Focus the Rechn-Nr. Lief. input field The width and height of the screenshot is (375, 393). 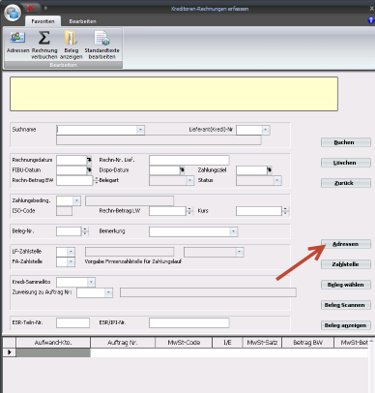[189, 160]
